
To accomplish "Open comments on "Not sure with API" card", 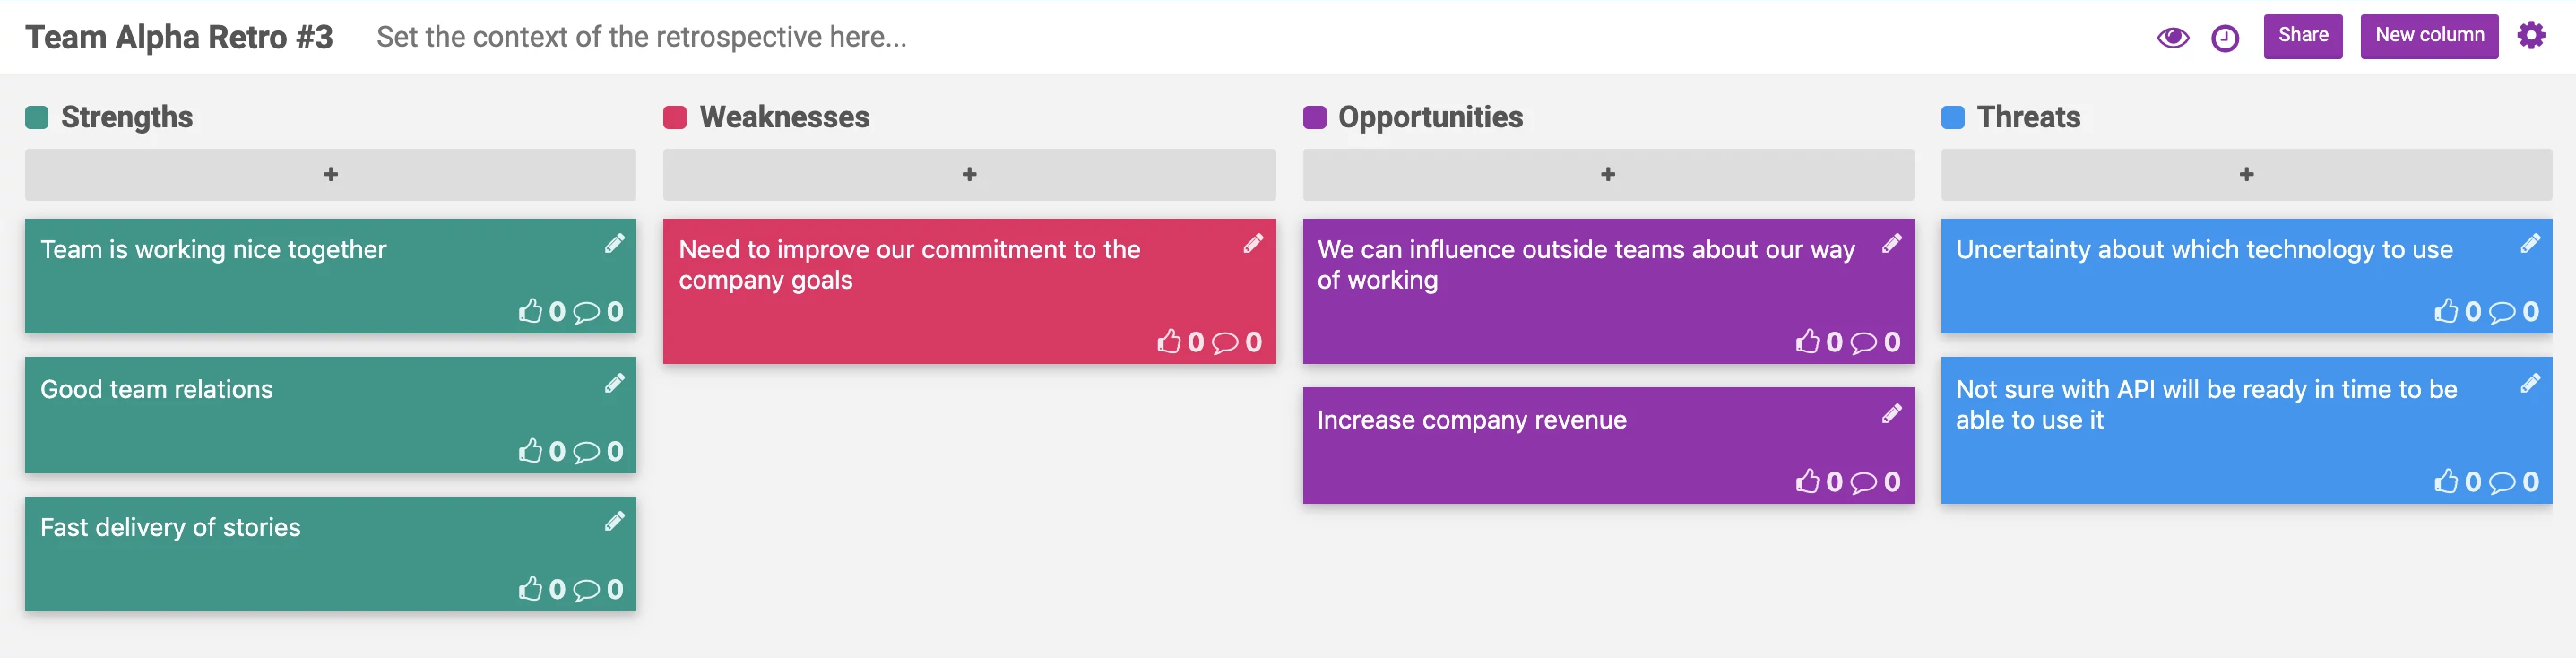I will [x=2499, y=481].
